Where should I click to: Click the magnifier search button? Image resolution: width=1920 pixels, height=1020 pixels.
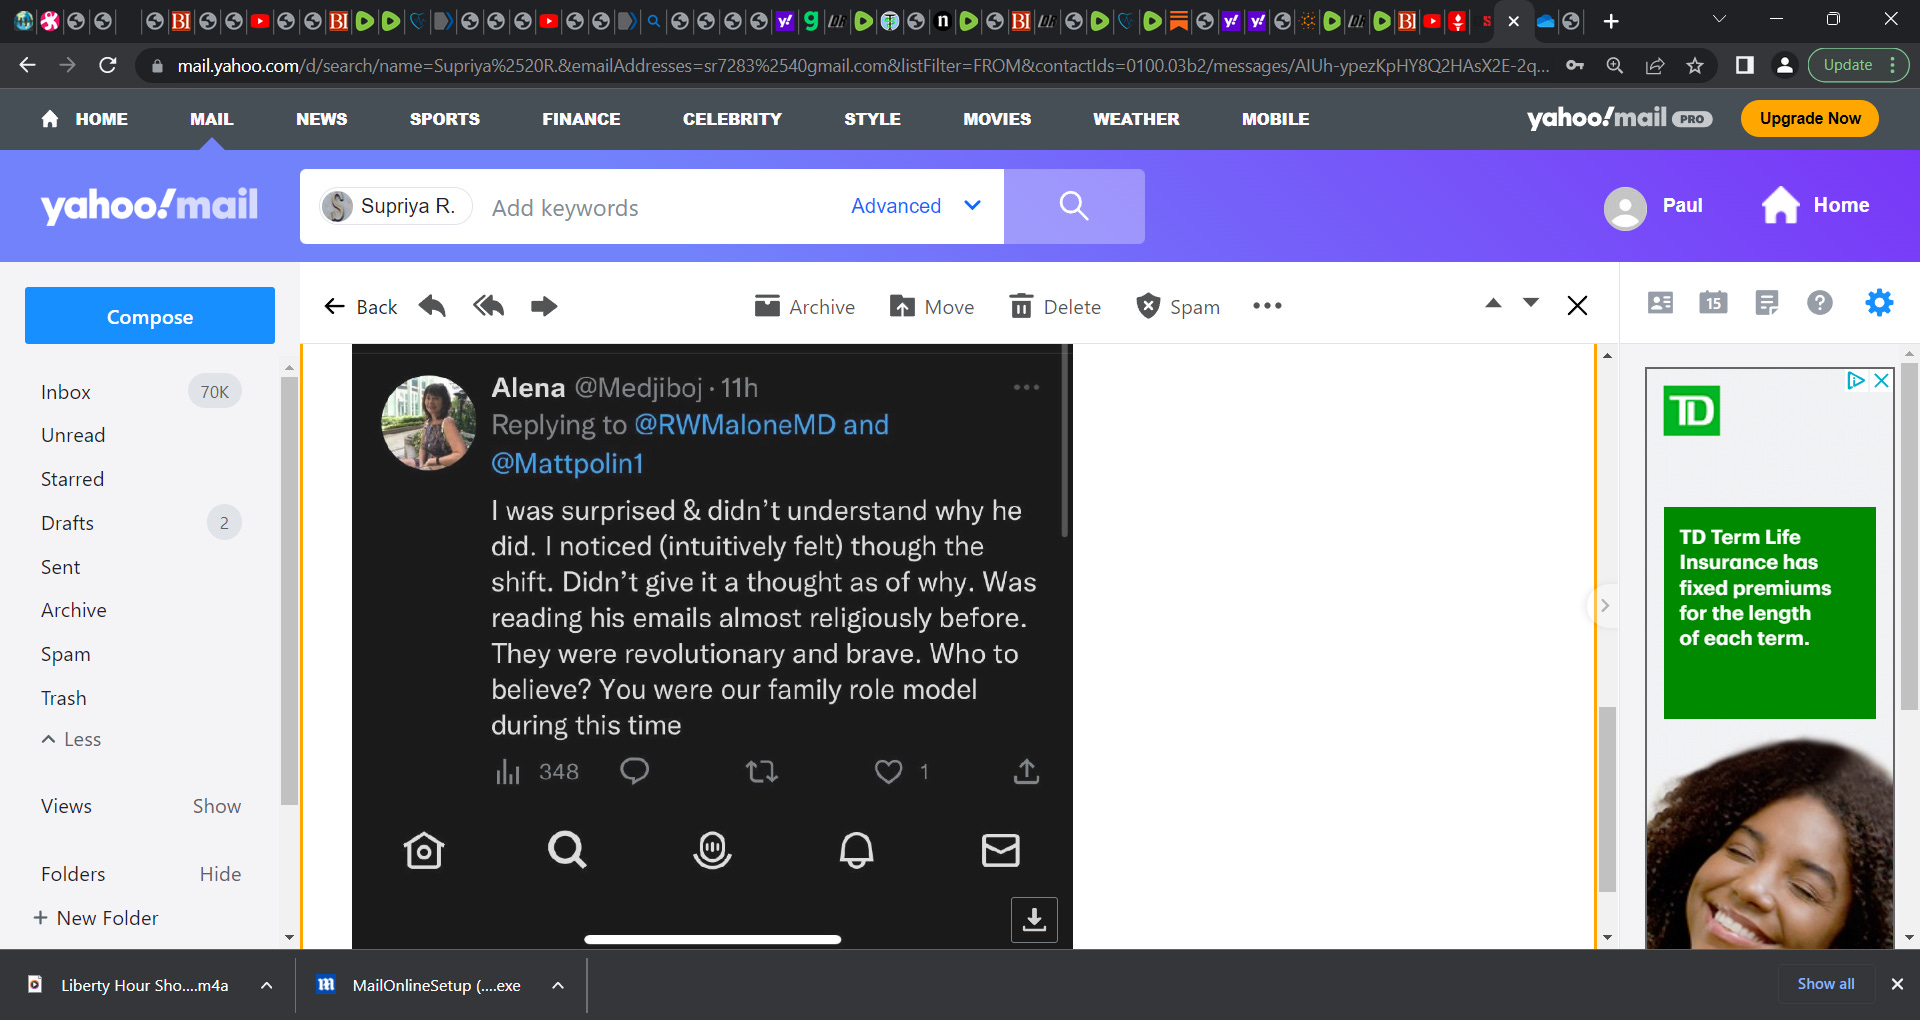point(1074,206)
